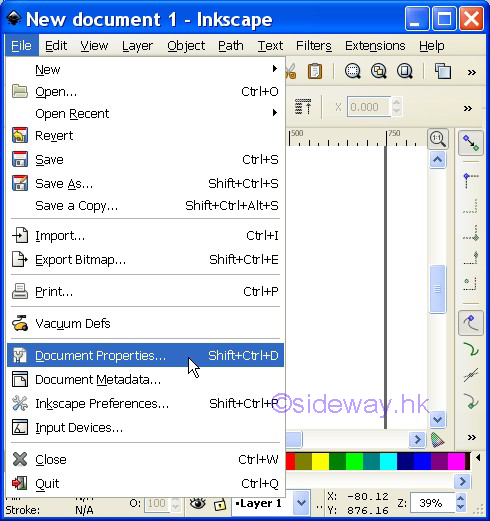
Task: Click the Revert icon in File menu
Action: [20, 135]
